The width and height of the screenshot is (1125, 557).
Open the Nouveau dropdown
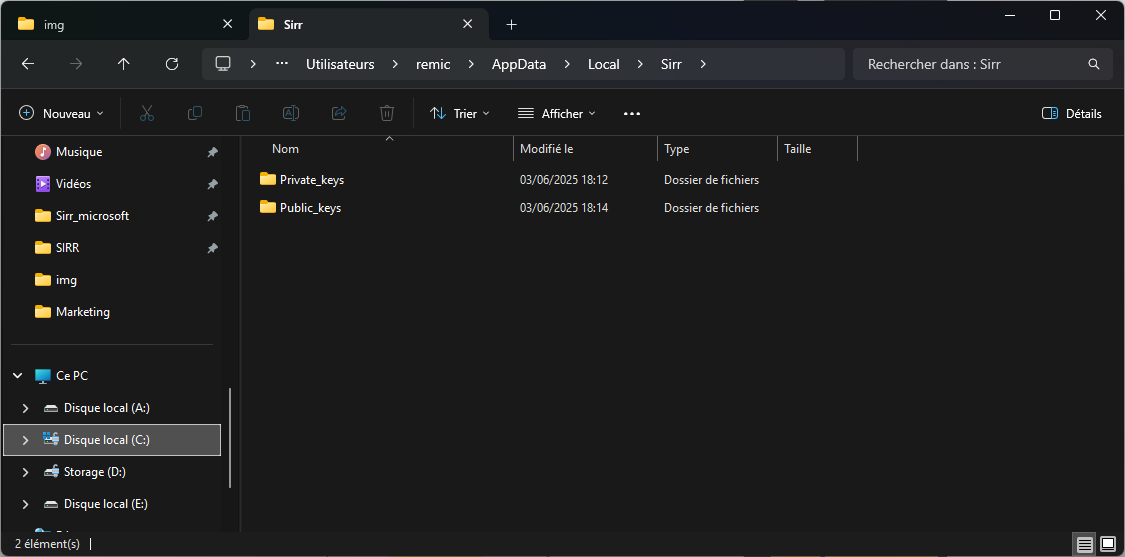(x=61, y=113)
